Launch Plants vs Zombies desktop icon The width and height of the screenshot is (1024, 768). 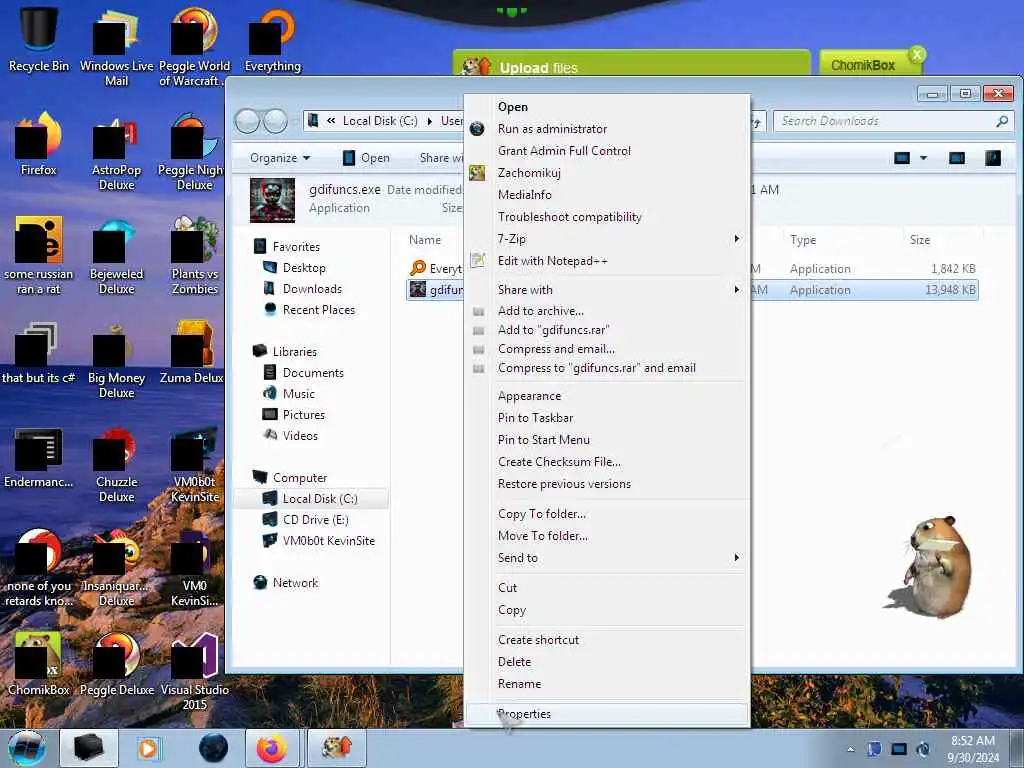pyautogui.click(x=195, y=256)
